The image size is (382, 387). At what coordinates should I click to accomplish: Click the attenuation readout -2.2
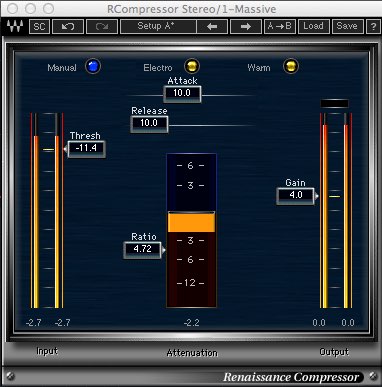192,323
